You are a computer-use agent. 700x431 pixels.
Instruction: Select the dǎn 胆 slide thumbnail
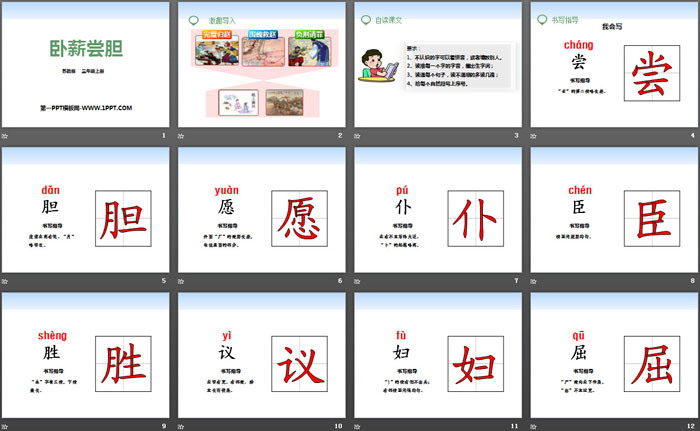point(85,210)
